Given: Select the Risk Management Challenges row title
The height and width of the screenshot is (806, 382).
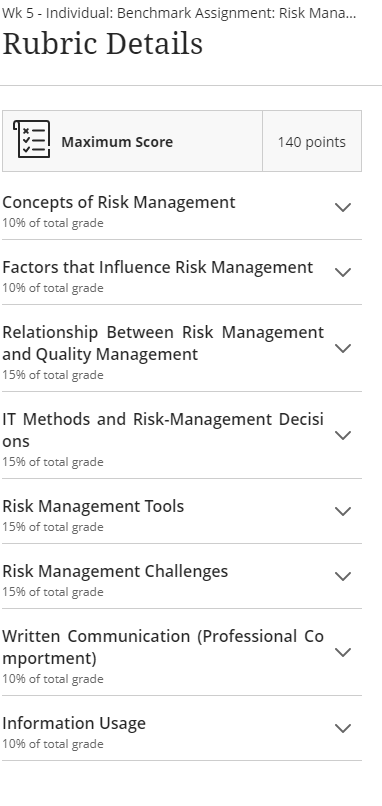Looking at the screenshot, I should point(115,571).
